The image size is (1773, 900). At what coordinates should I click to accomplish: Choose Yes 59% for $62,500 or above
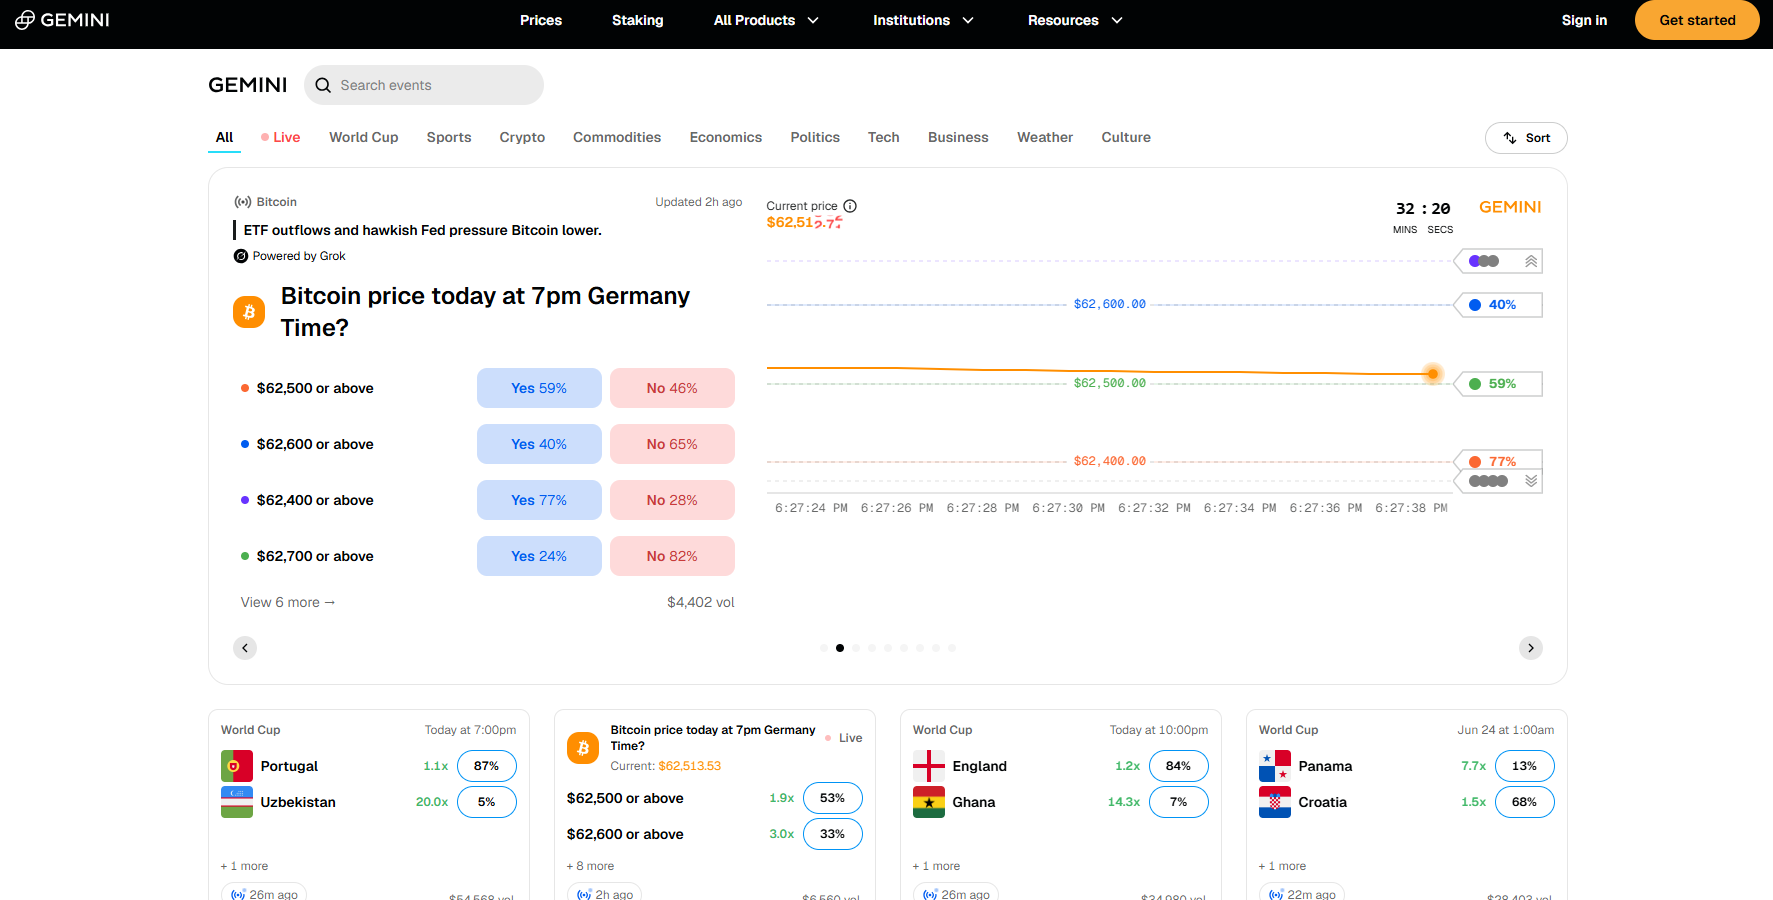coord(539,388)
